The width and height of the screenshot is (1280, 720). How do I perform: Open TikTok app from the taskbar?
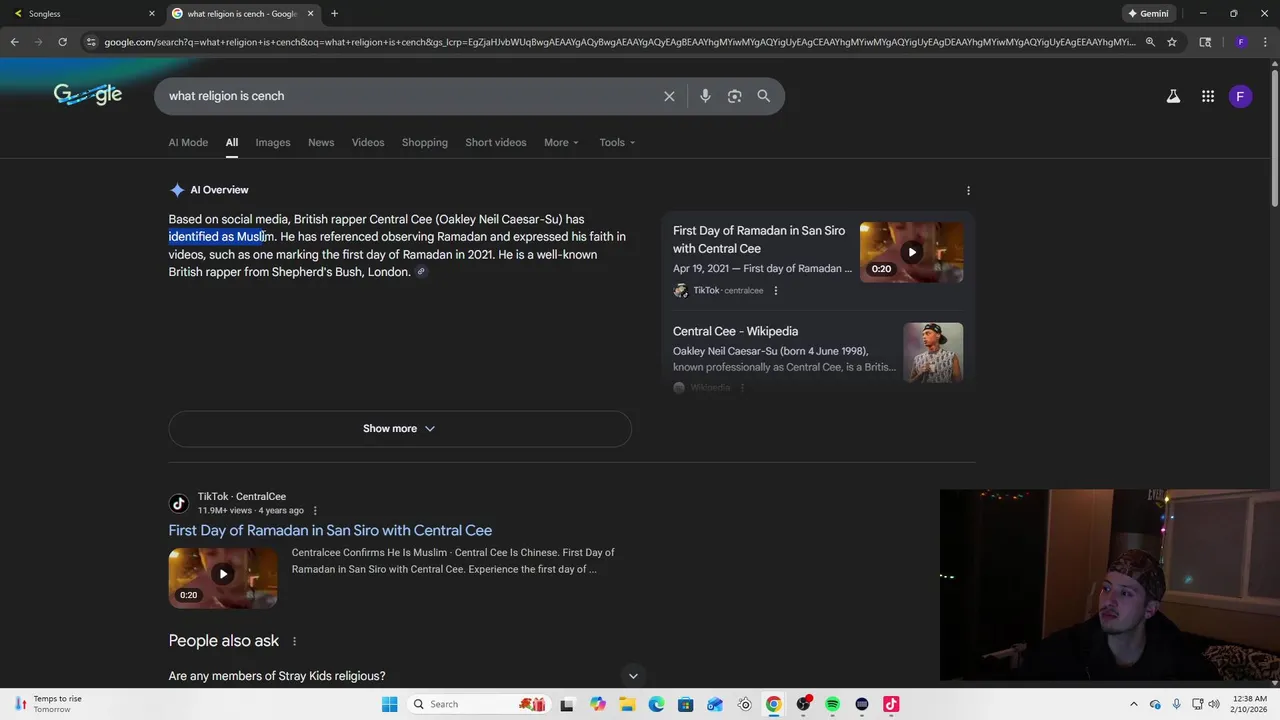point(891,704)
